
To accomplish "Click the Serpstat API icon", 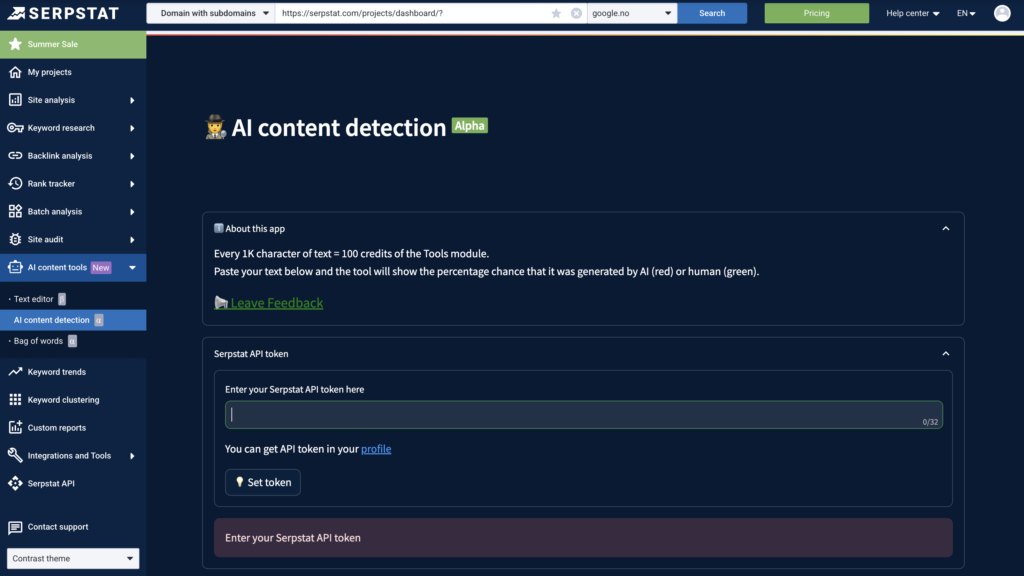I will tap(15, 483).
